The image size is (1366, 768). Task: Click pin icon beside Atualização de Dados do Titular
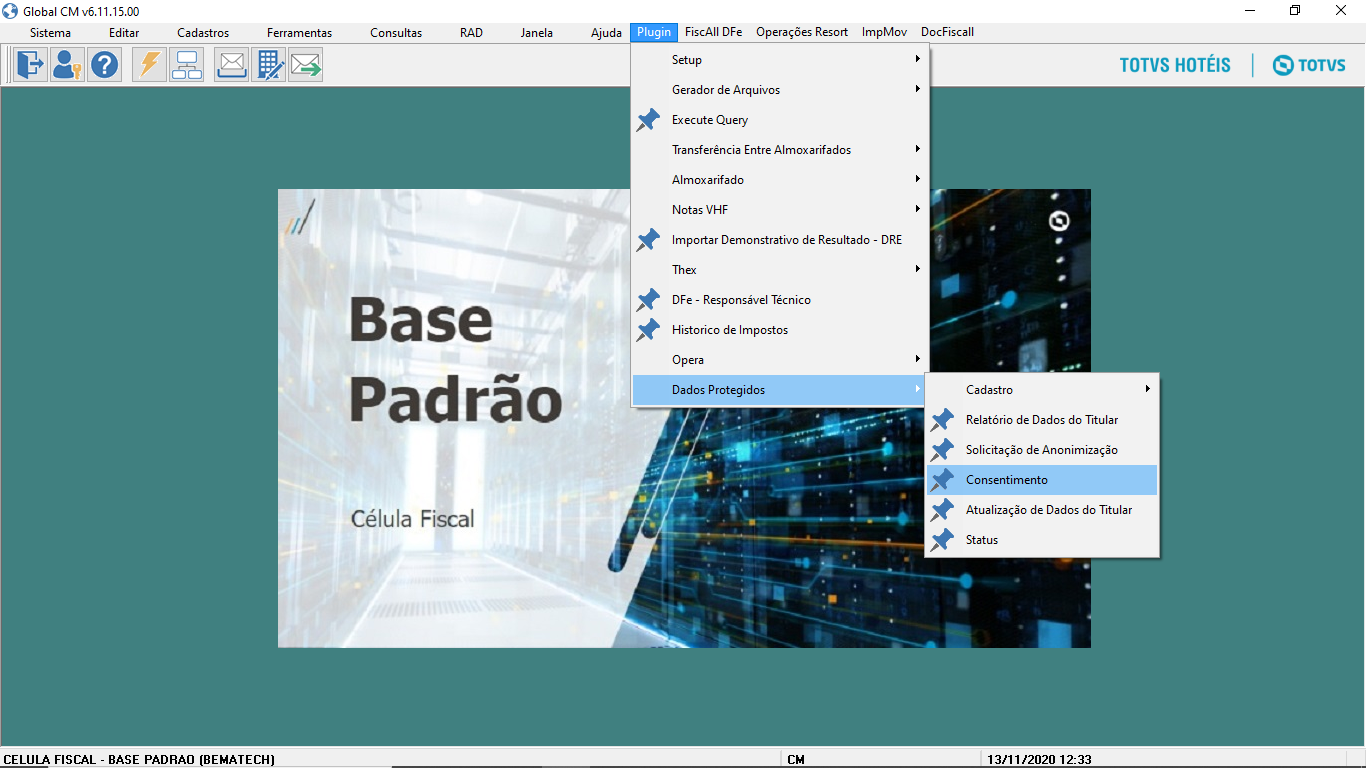pos(942,510)
